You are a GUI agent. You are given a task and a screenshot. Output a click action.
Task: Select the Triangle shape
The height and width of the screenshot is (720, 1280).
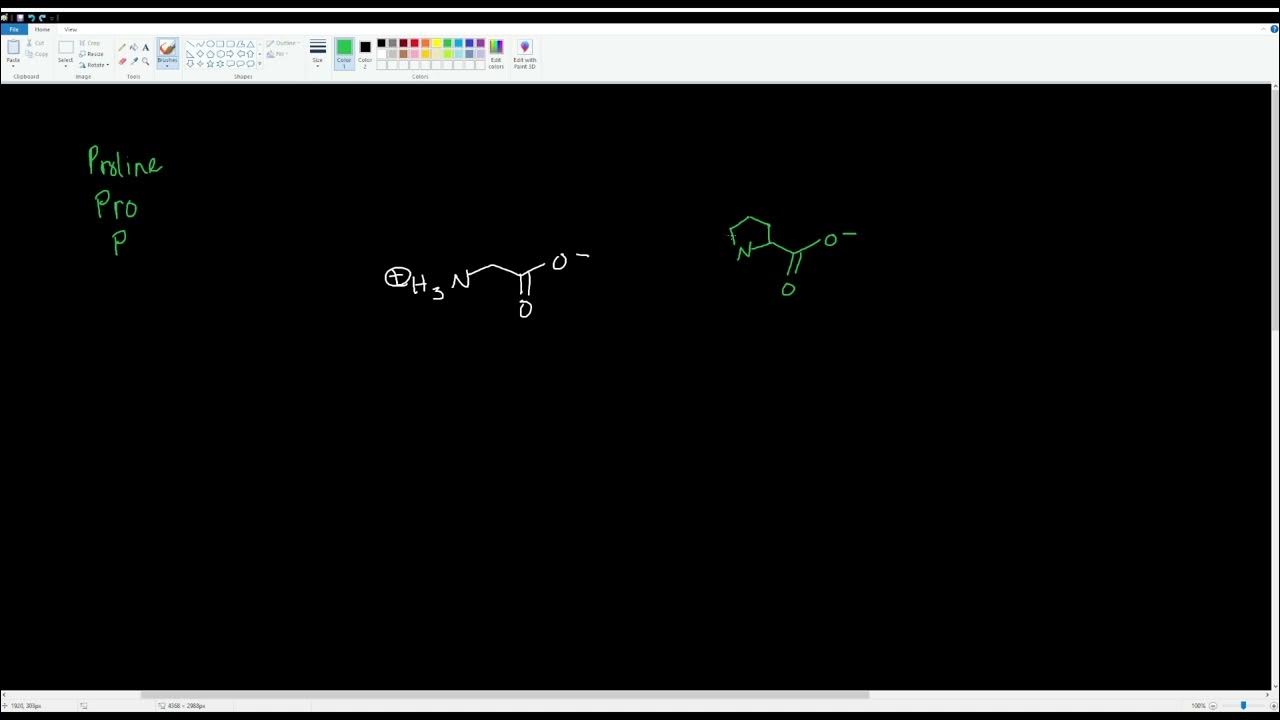[250, 44]
